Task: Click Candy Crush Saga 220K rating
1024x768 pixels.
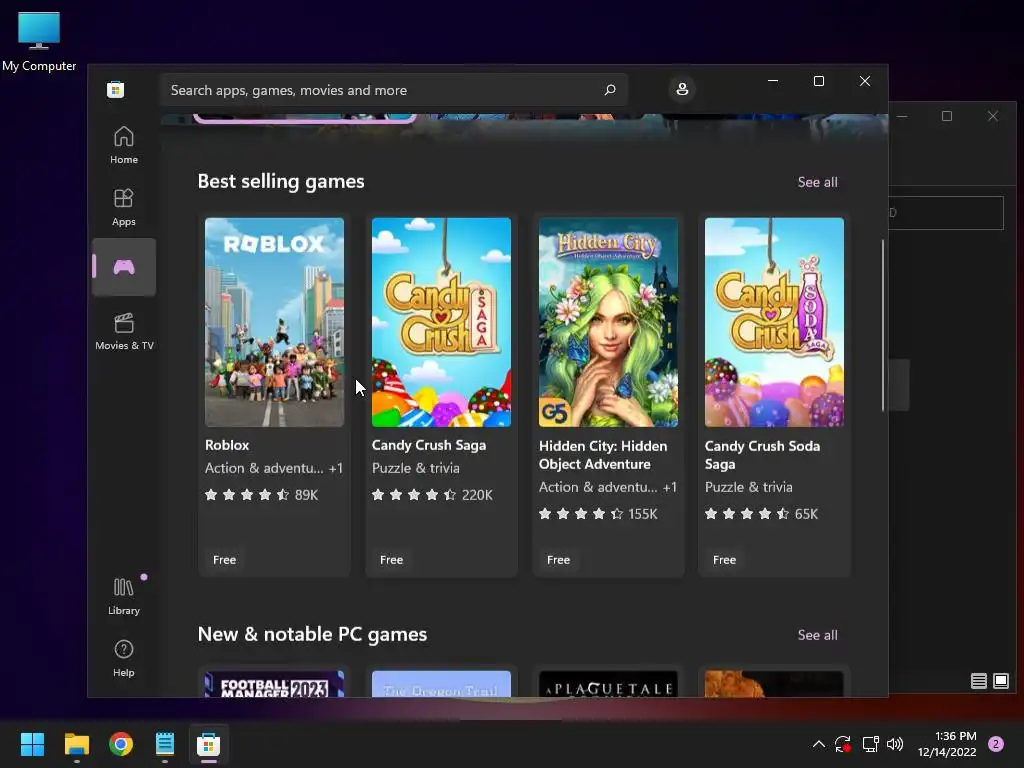Action: click(x=432, y=494)
